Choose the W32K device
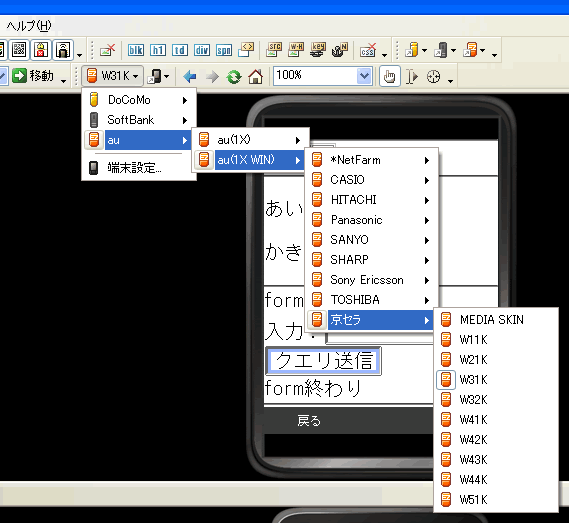 496,400
